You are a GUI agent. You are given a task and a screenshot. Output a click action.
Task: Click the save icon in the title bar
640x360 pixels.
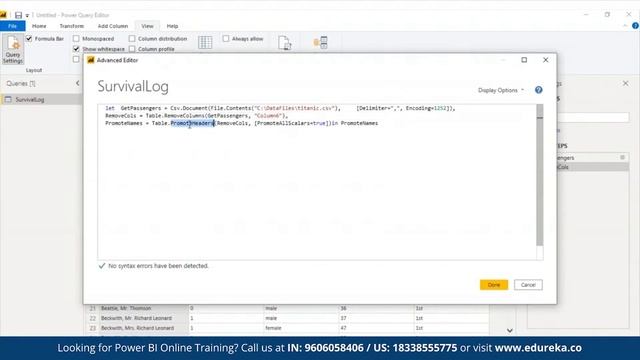click(18, 15)
